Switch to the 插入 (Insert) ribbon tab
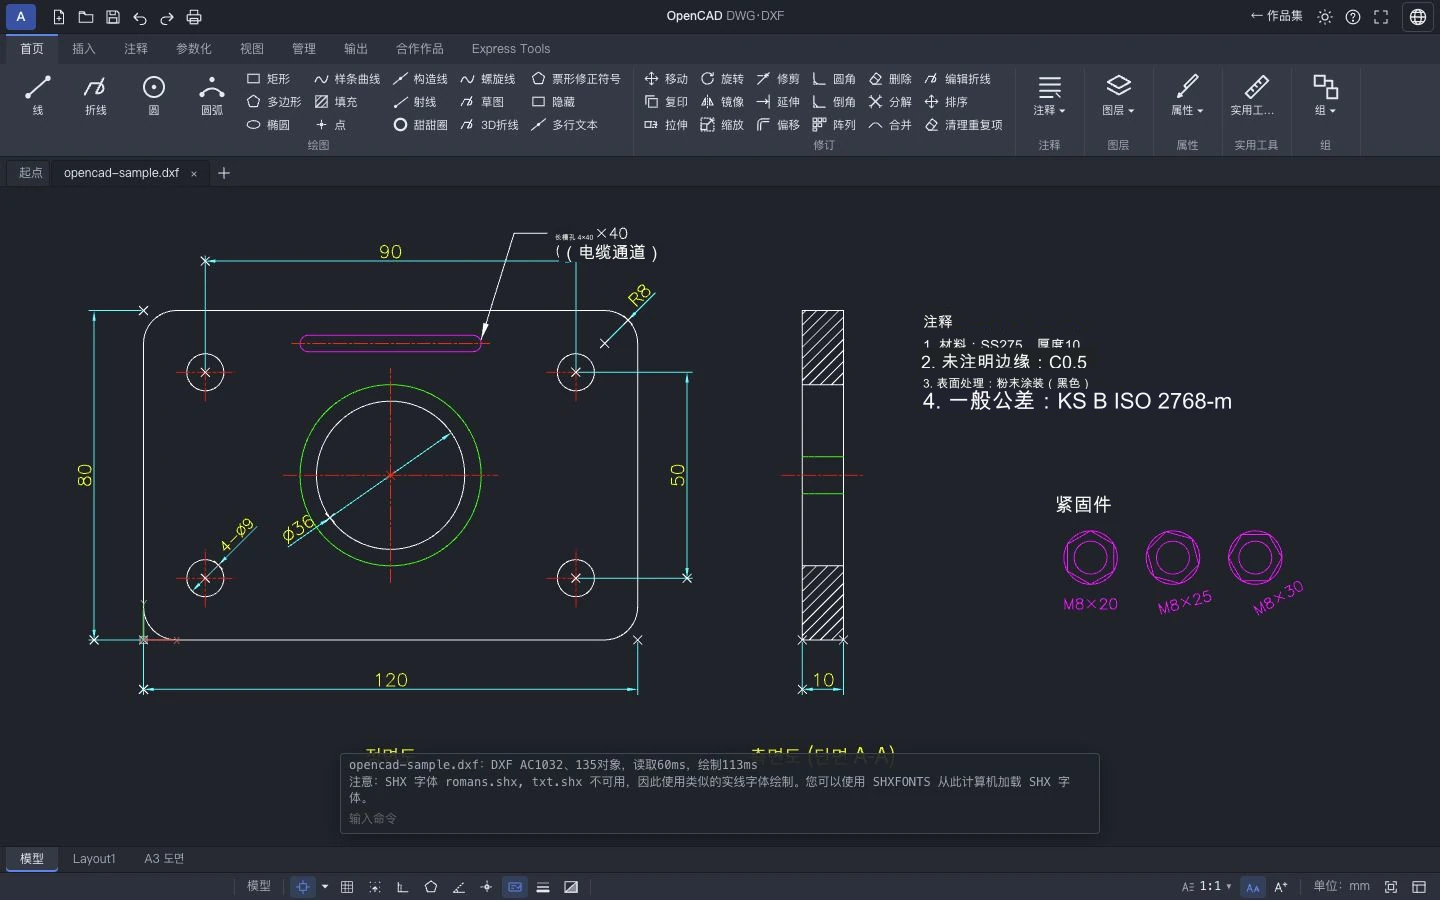This screenshot has width=1440, height=900. (84, 49)
